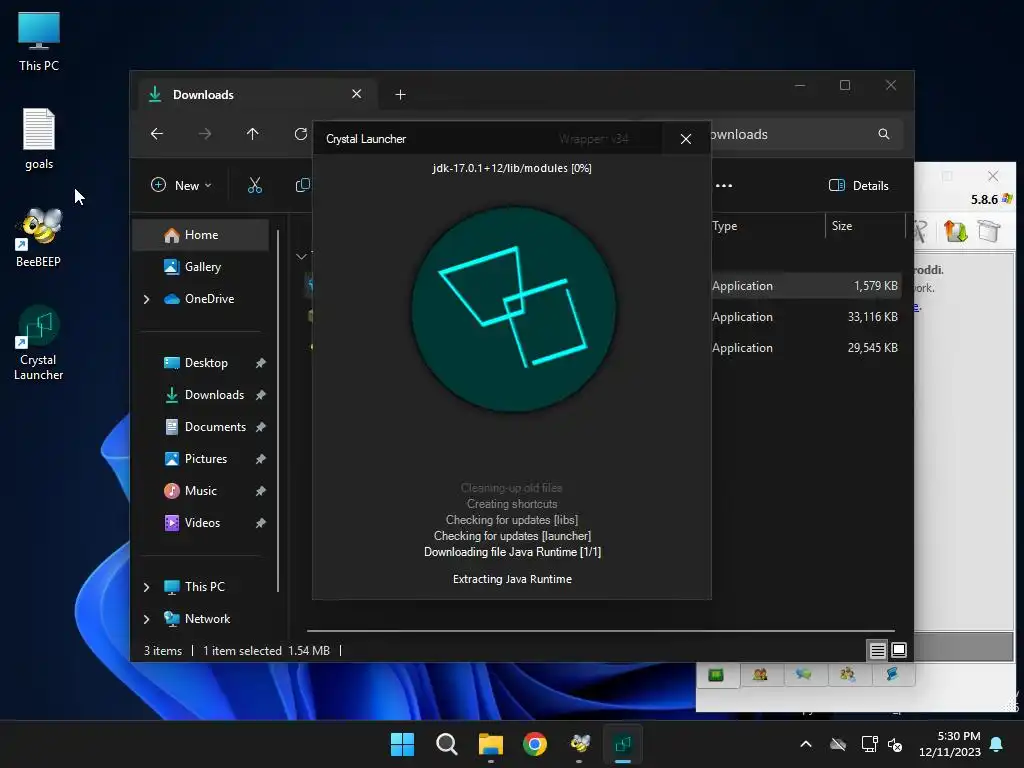Open Google Chrome from taskbar
1024x768 pixels.
click(x=535, y=744)
